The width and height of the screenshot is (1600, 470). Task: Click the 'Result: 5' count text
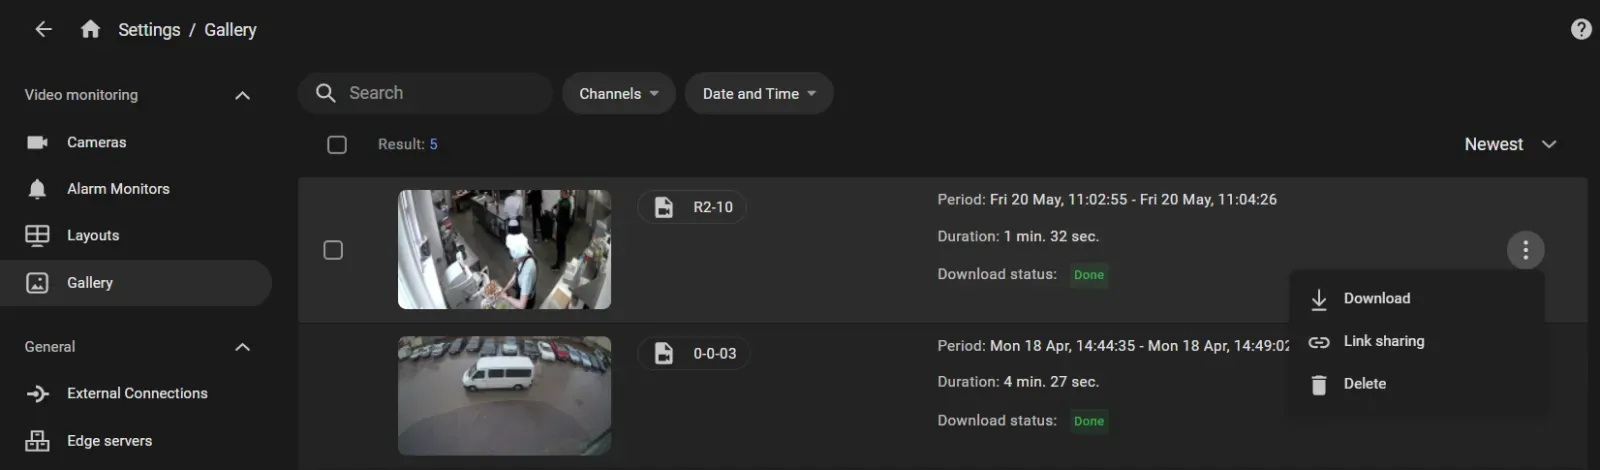pos(407,145)
